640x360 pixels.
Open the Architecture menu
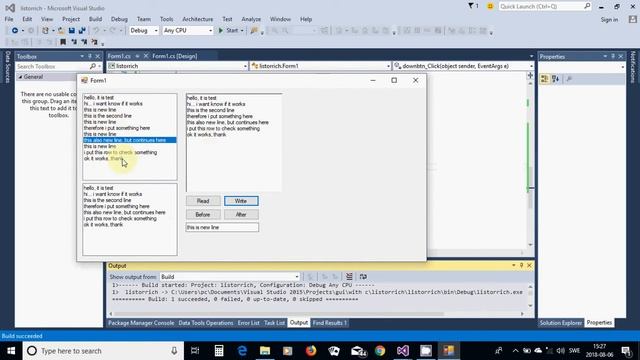(198, 19)
